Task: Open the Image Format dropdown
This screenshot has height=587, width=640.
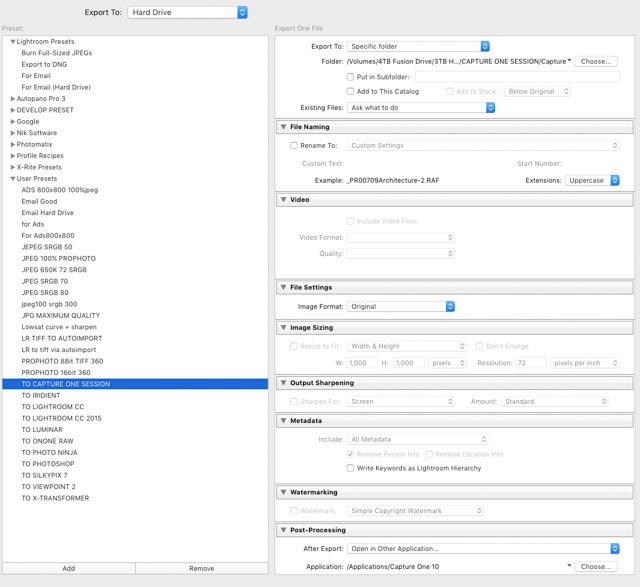Action: (x=402, y=306)
